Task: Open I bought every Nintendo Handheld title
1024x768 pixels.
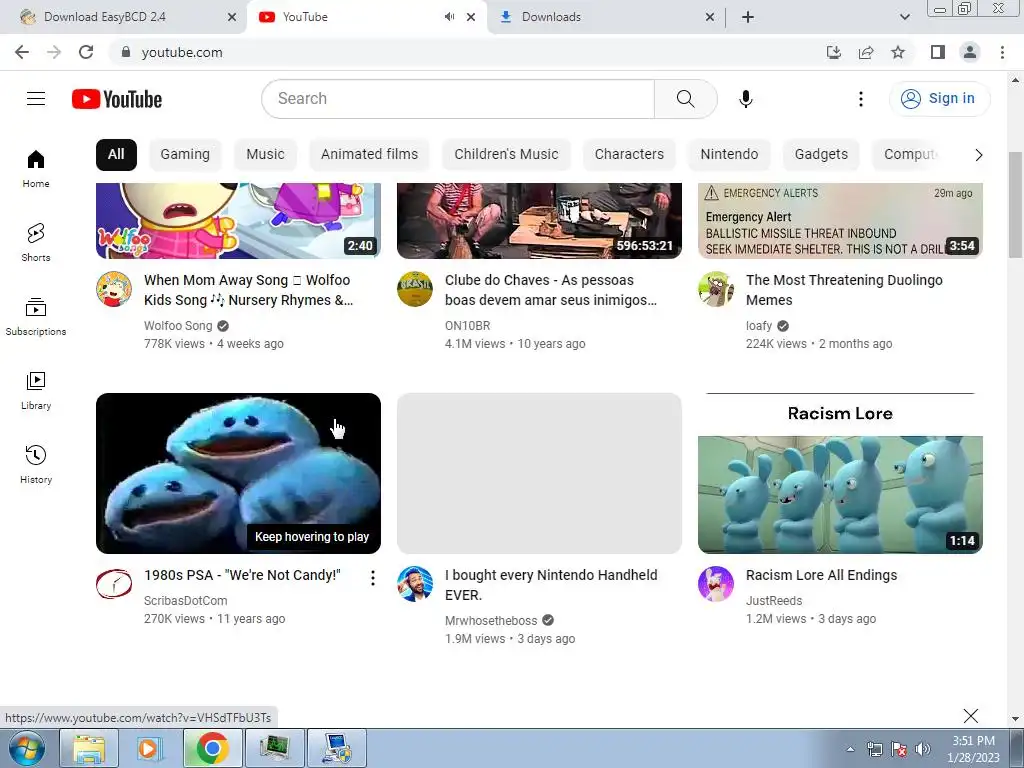Action: 551,585
